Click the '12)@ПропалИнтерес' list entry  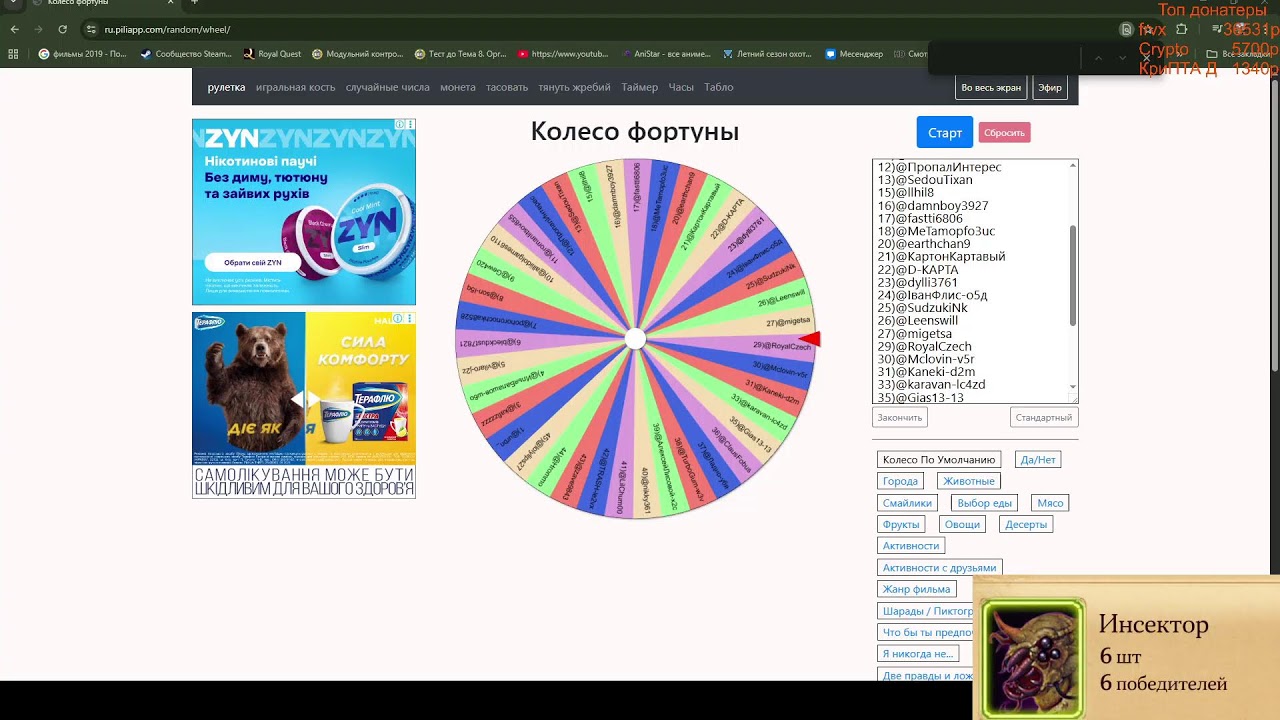939,167
